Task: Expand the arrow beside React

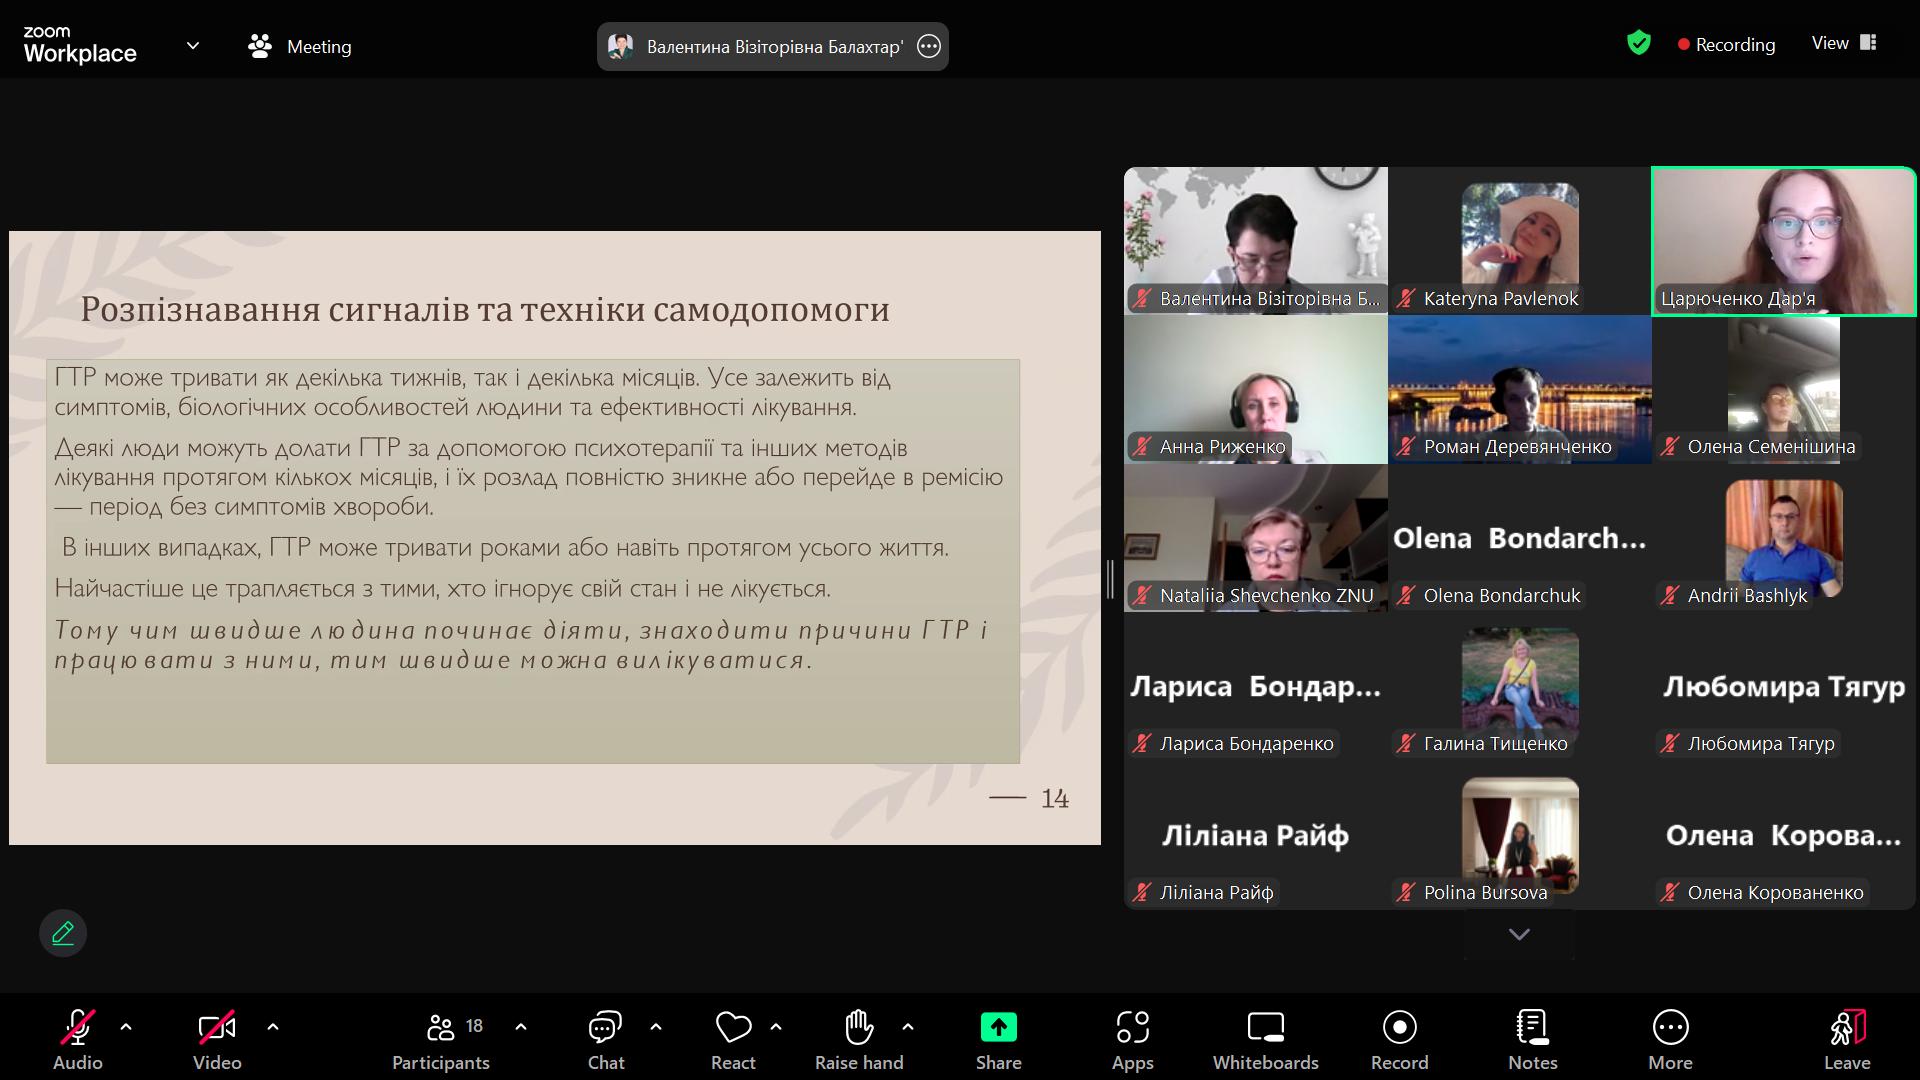Action: tap(776, 1027)
